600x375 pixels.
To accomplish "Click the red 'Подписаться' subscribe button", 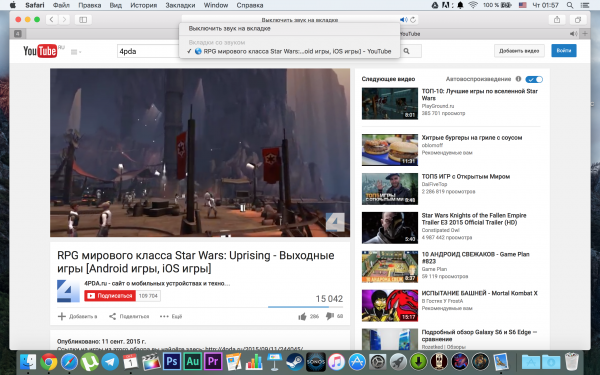I will (110, 296).
